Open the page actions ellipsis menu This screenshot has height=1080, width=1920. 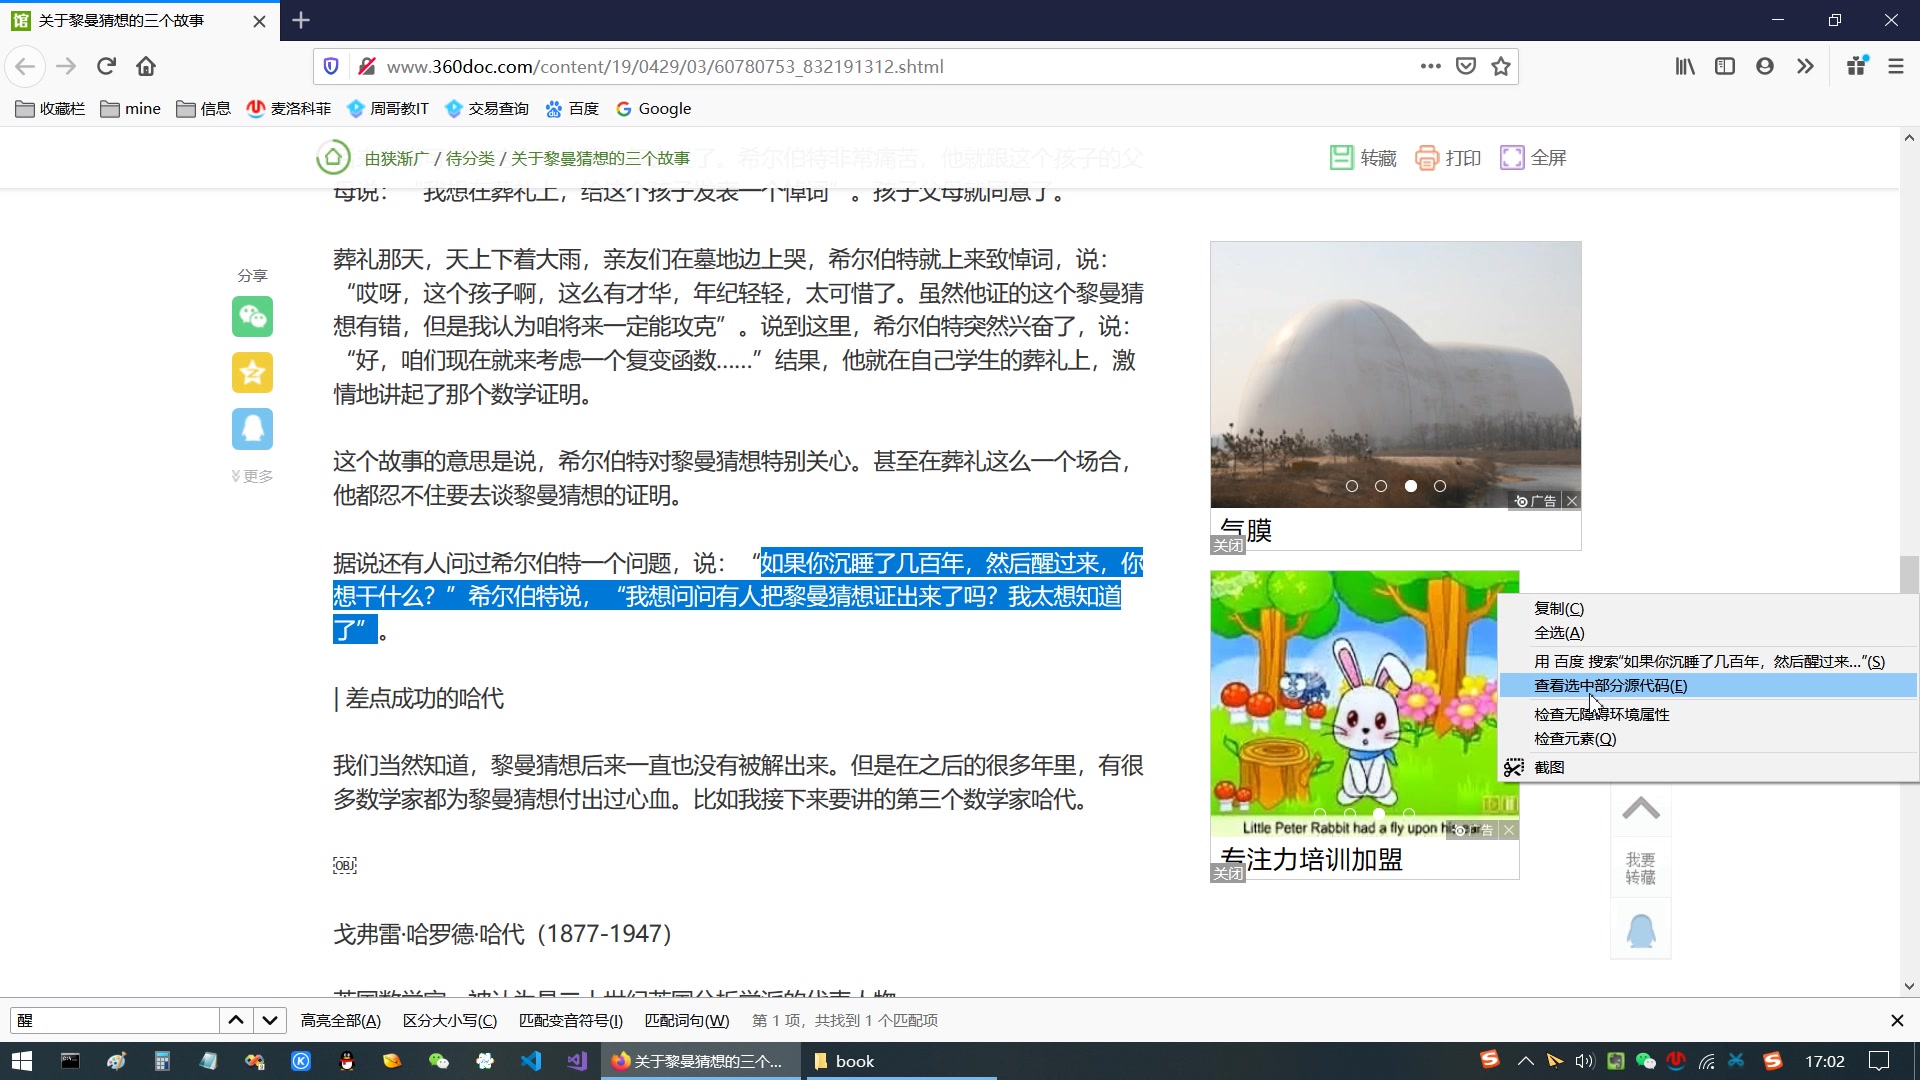1430,66
